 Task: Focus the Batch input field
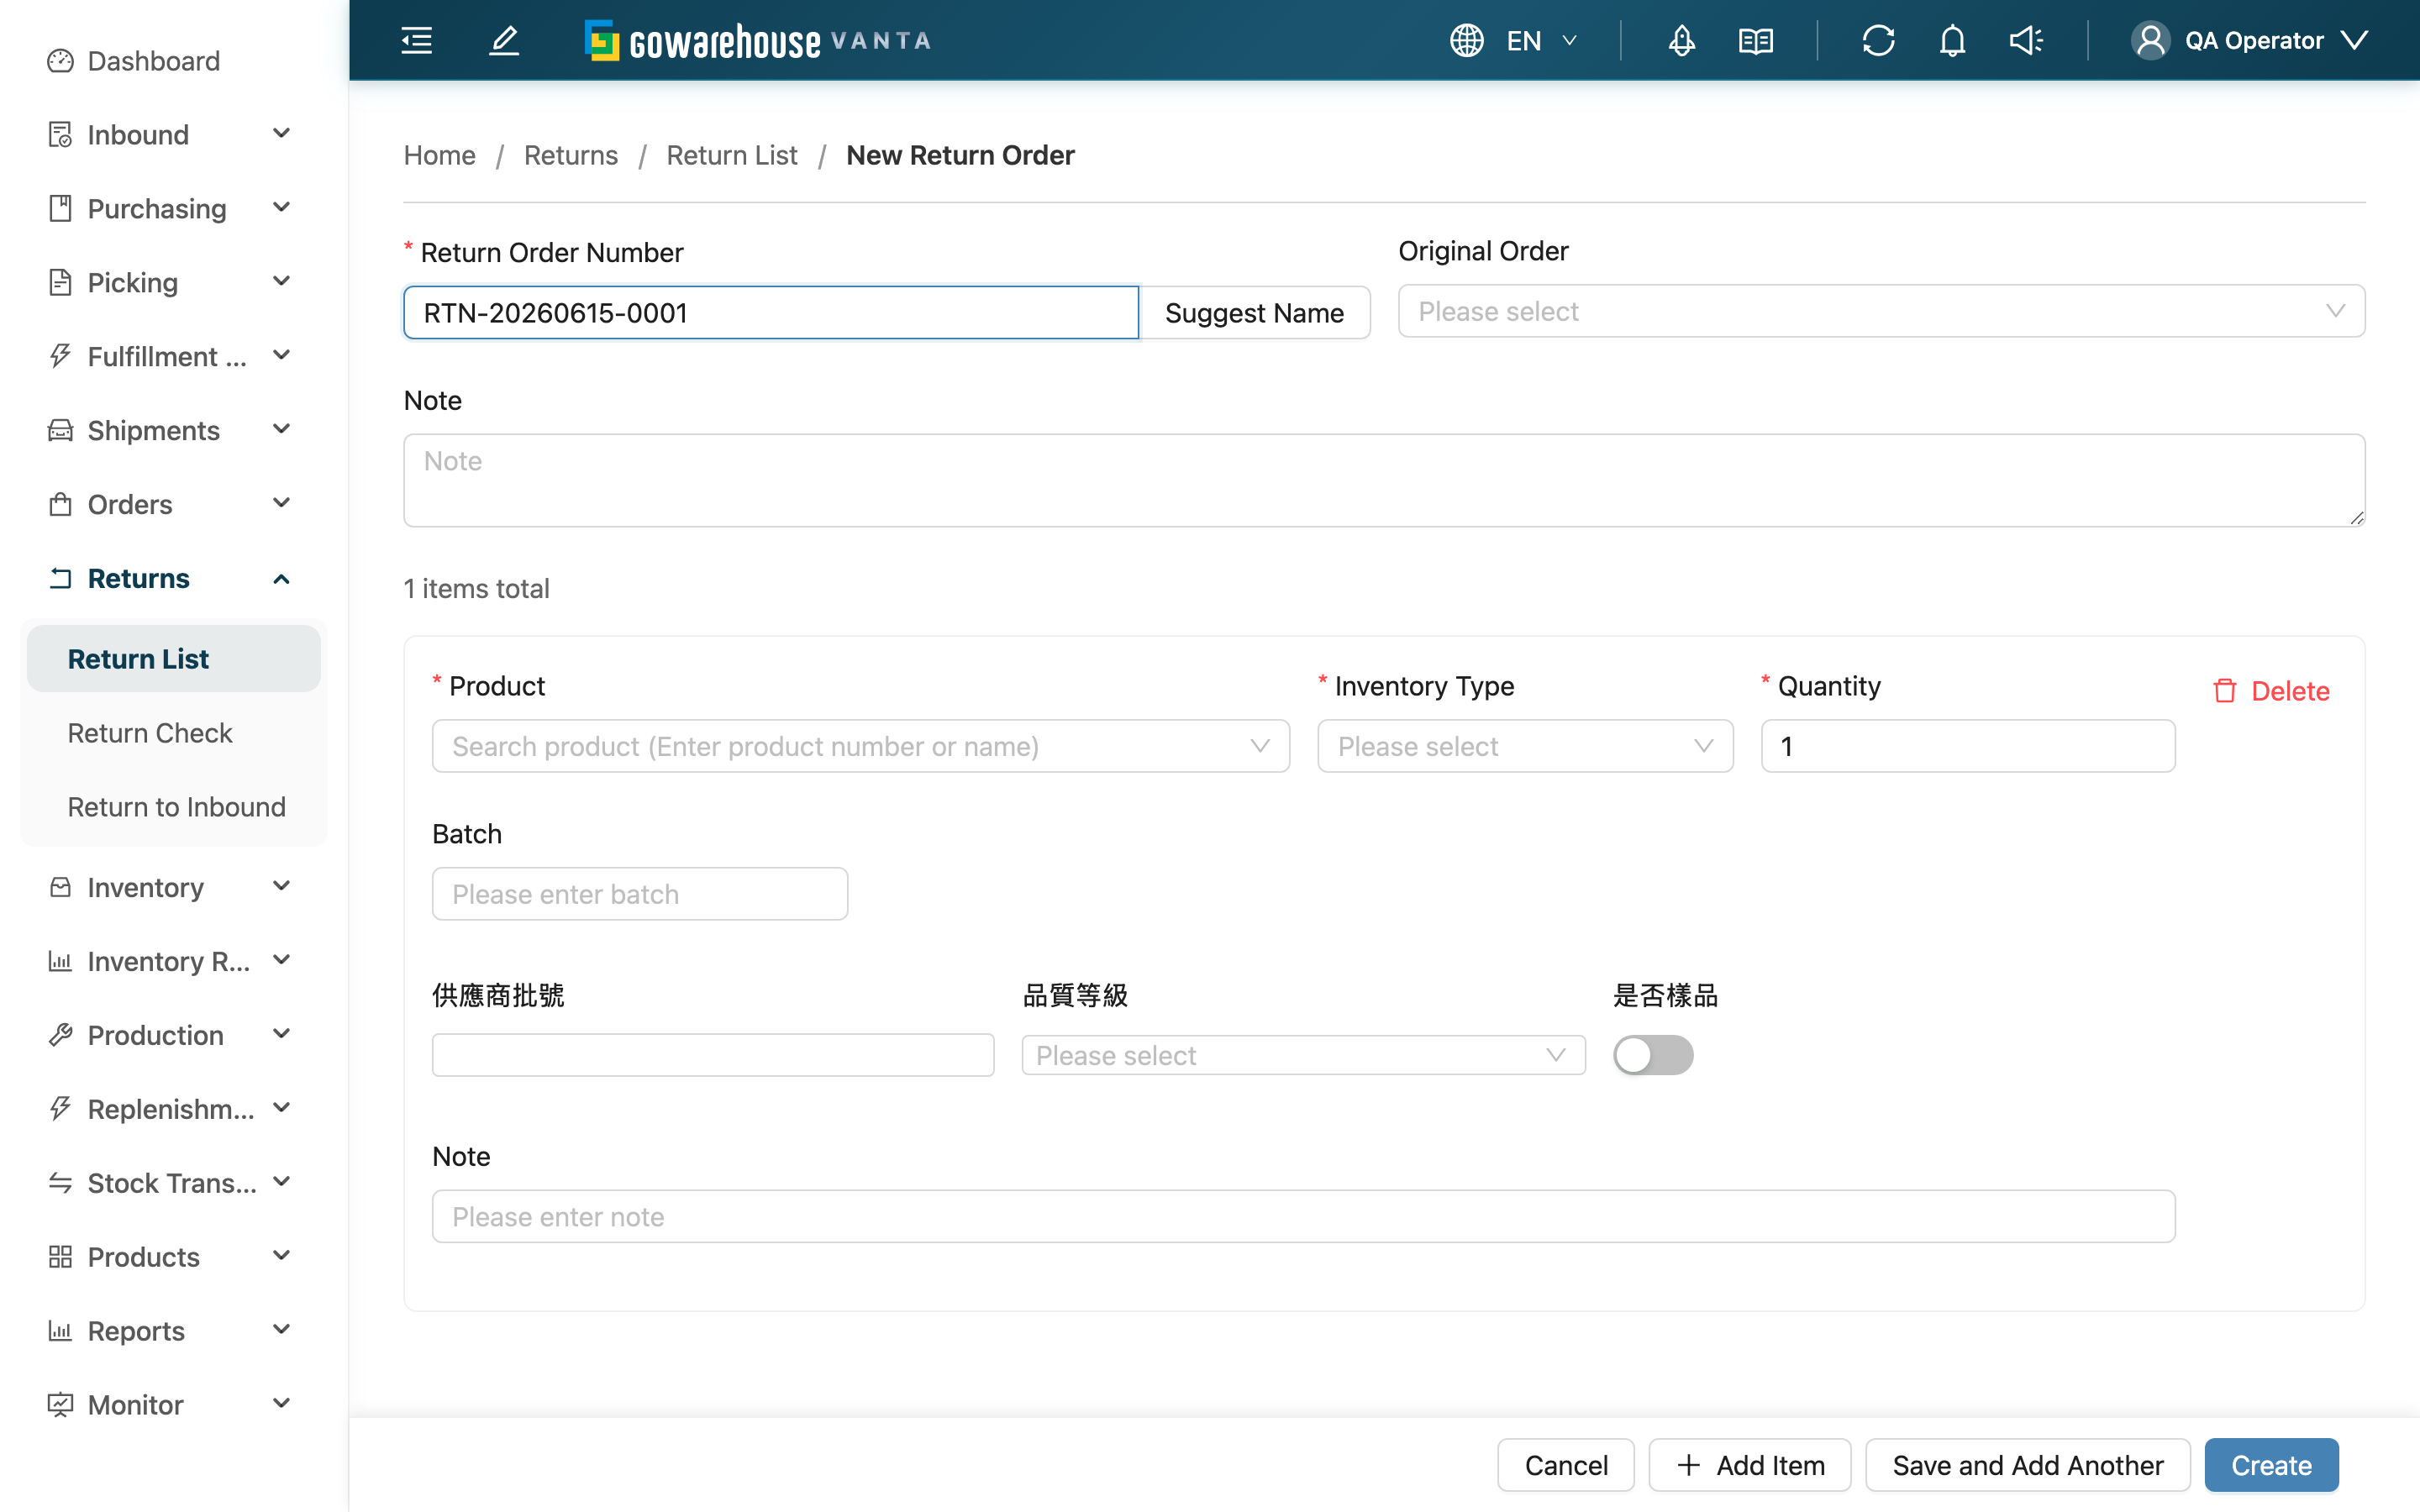point(640,893)
